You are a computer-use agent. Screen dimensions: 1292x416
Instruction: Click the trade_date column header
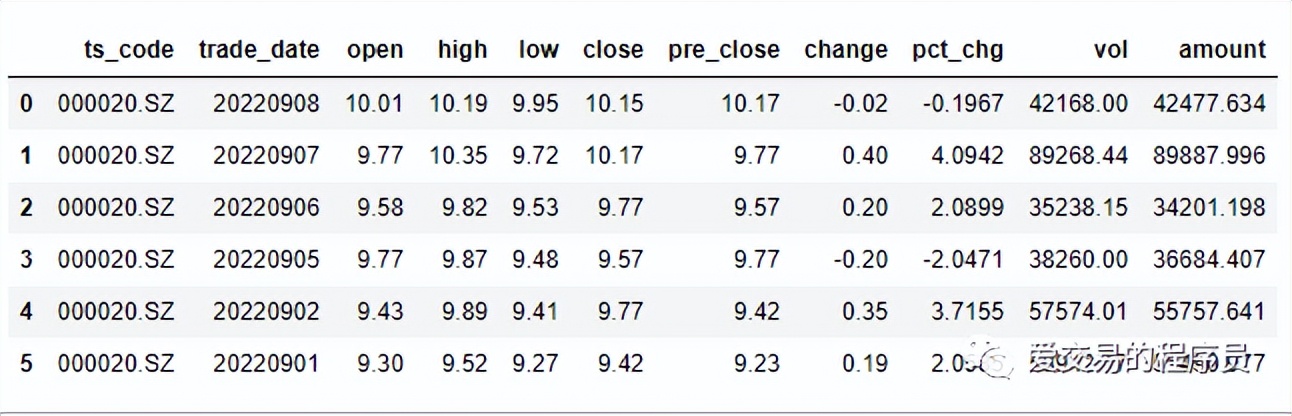point(259,50)
